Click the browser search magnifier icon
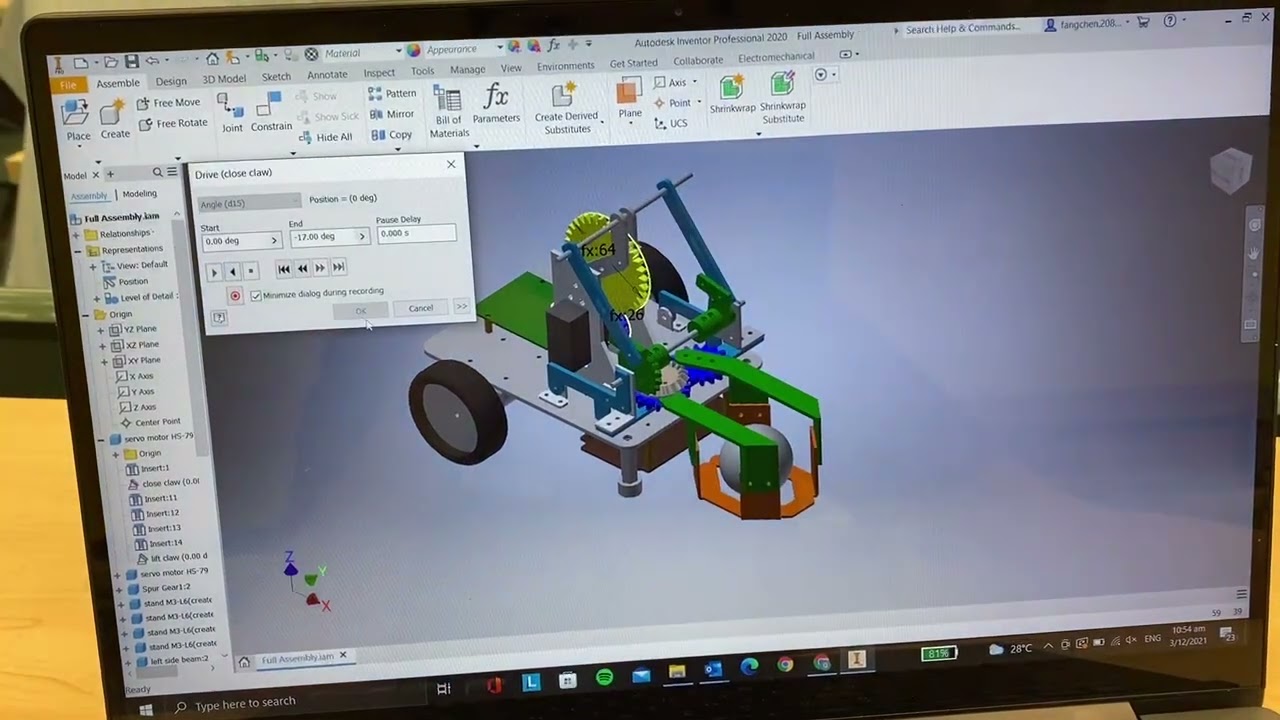1280x720 pixels. tap(157, 173)
